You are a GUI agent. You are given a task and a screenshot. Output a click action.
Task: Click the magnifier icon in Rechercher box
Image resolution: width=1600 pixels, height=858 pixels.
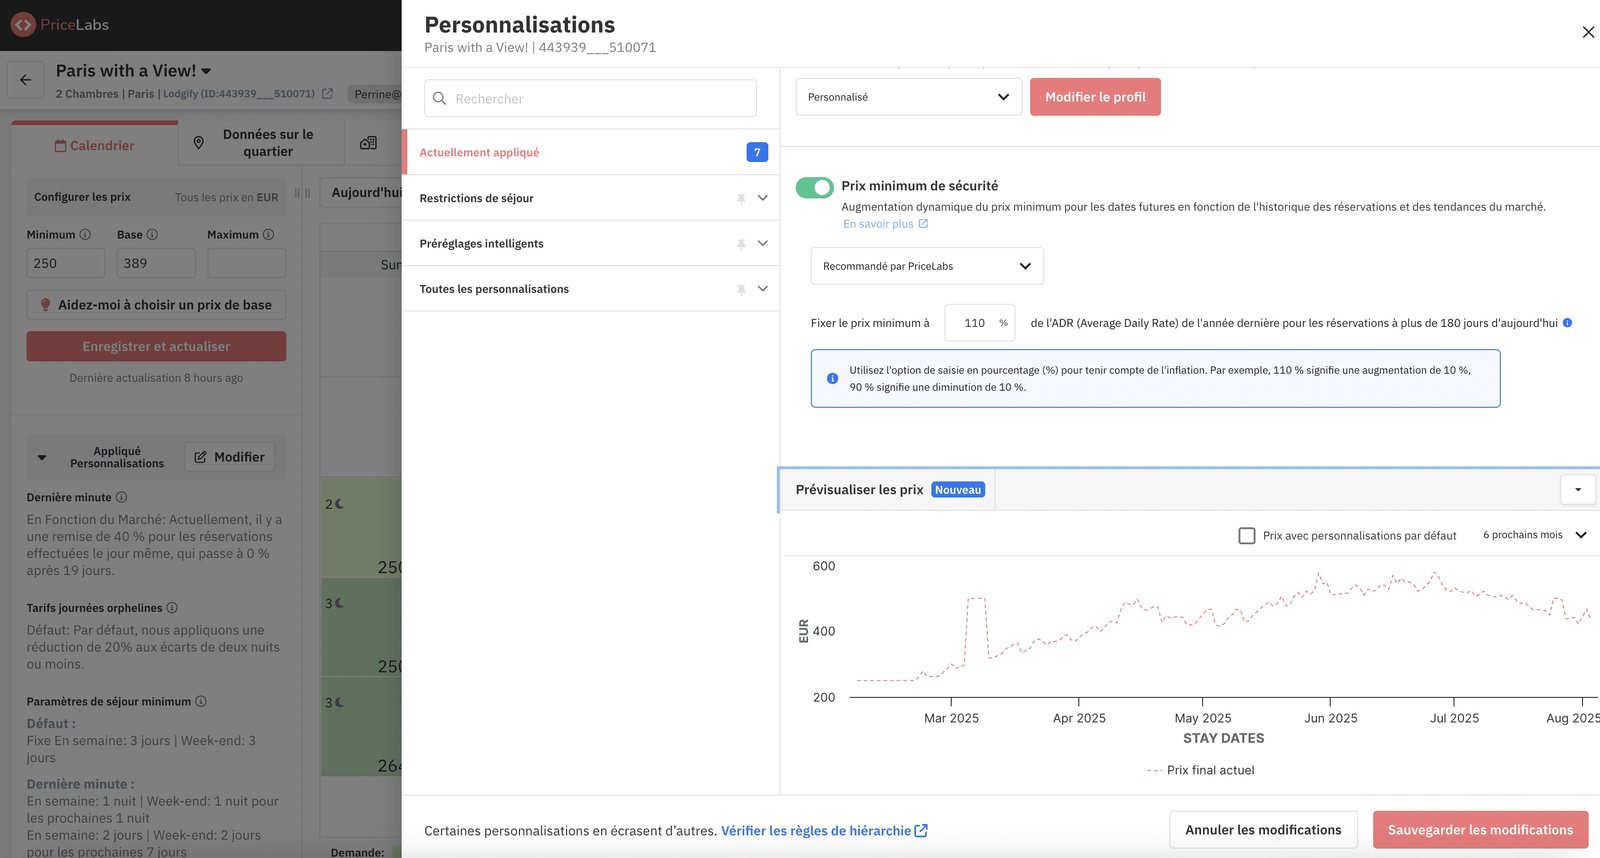tap(439, 99)
